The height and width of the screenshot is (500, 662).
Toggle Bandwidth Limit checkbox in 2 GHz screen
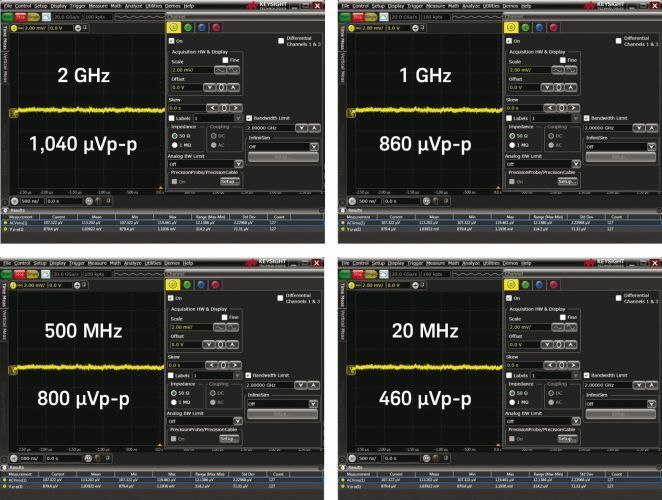coord(249,118)
